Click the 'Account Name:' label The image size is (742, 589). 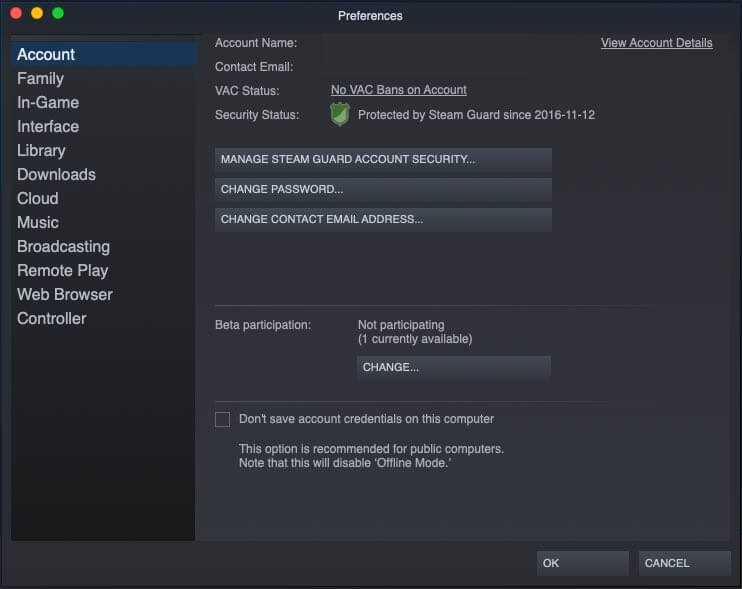click(256, 43)
